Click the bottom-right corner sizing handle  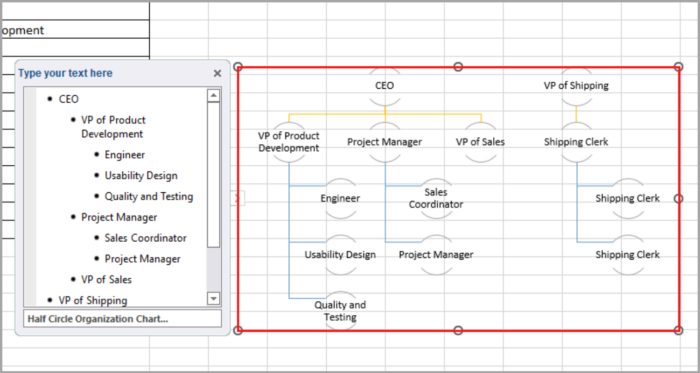(x=678, y=330)
